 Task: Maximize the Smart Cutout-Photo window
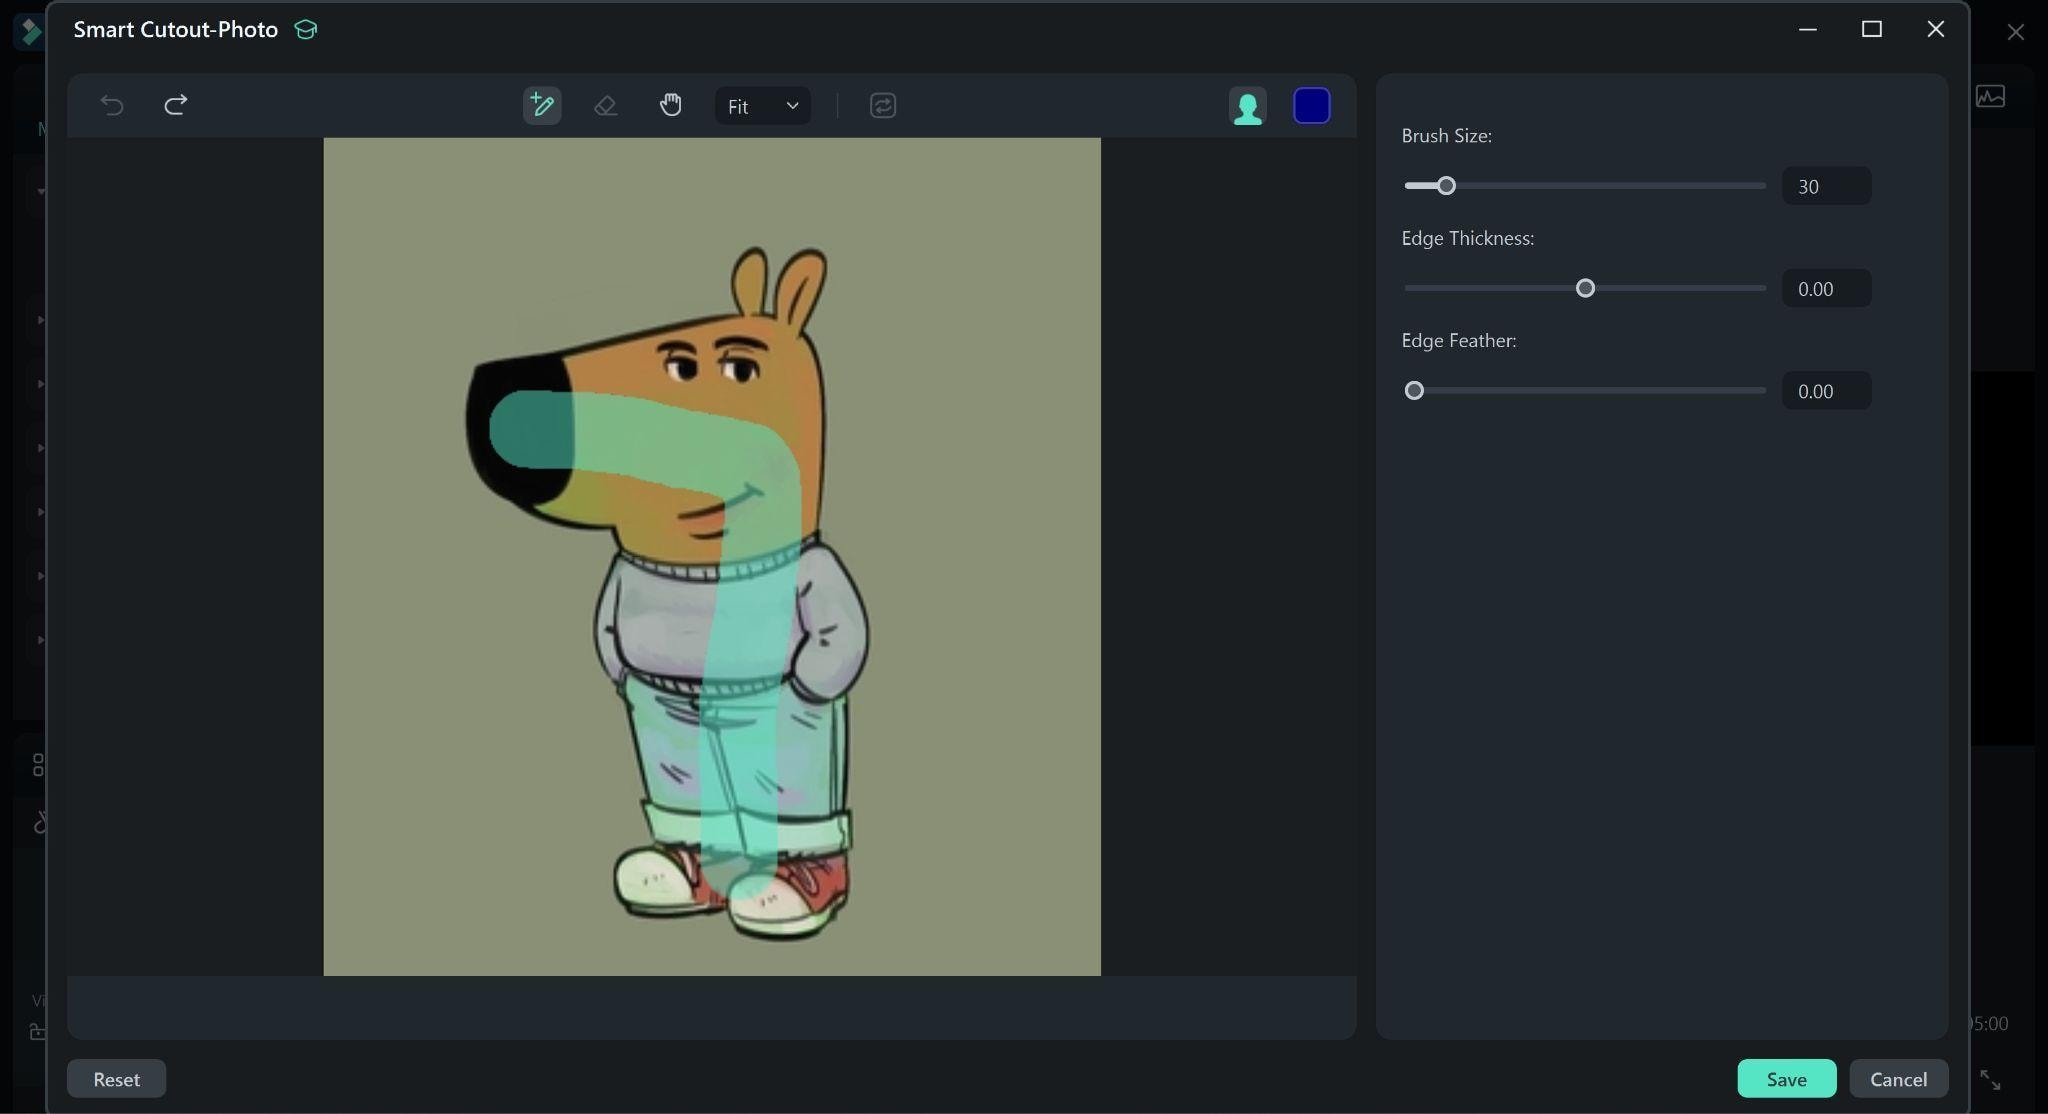point(1872,30)
